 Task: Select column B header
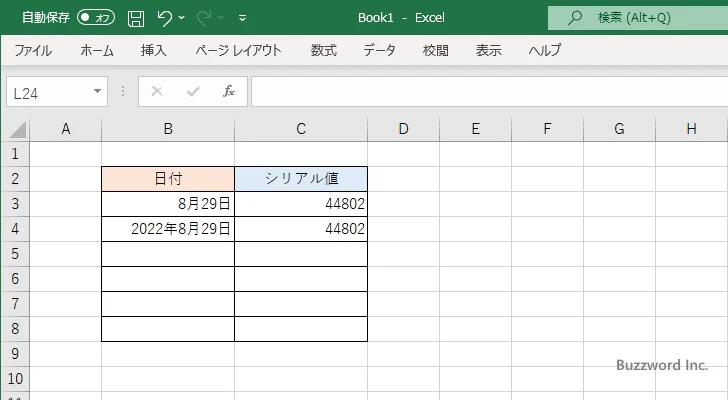[x=168, y=129]
